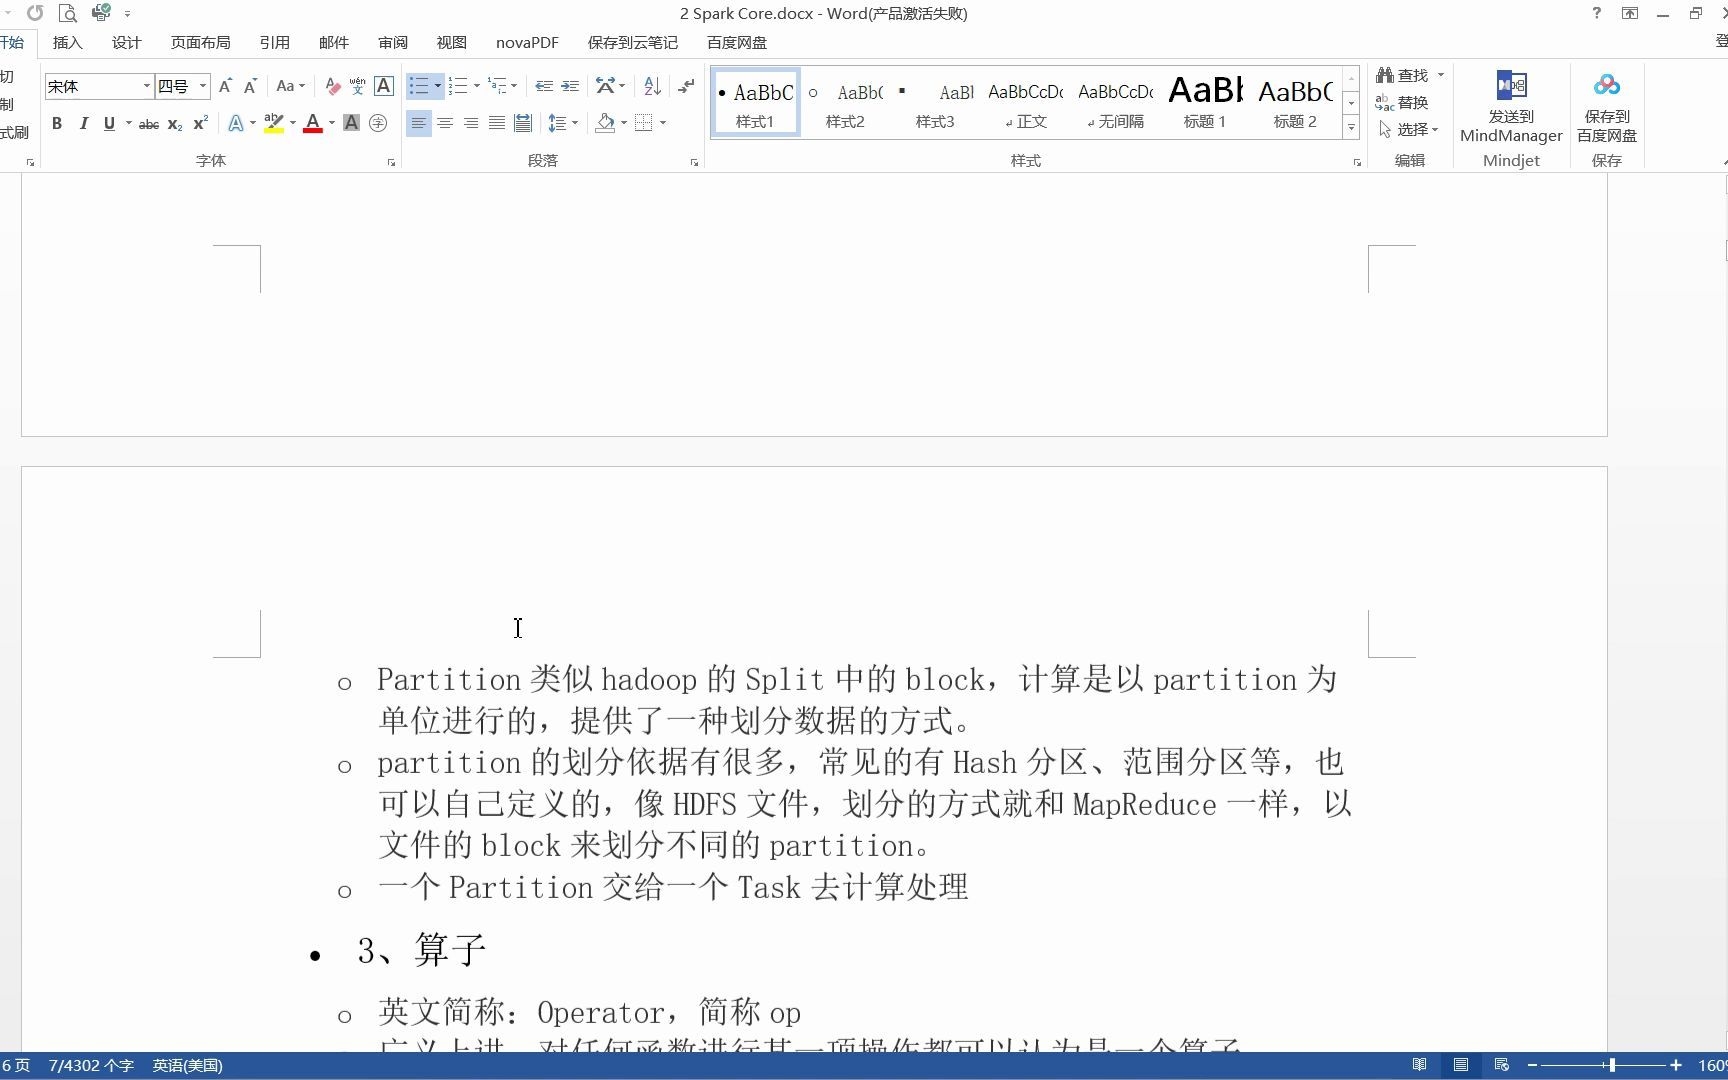
Task: Toggle superscript formatting
Action: point(201,123)
